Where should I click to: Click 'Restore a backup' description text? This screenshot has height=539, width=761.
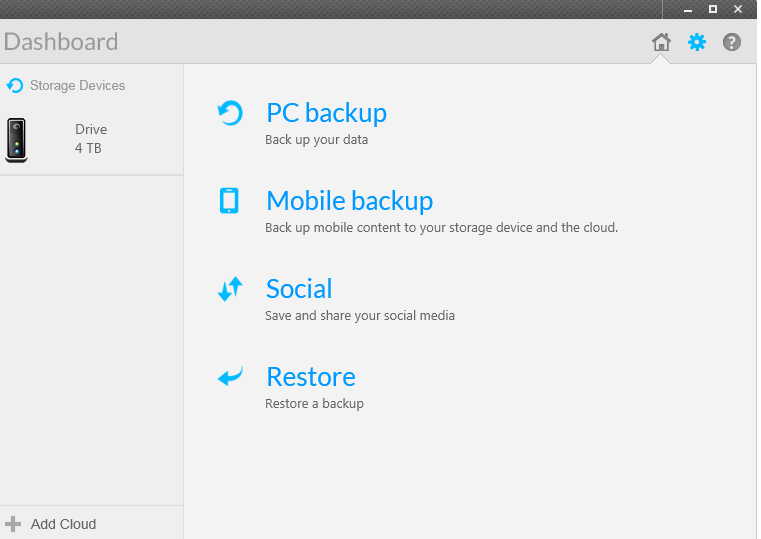[314, 404]
